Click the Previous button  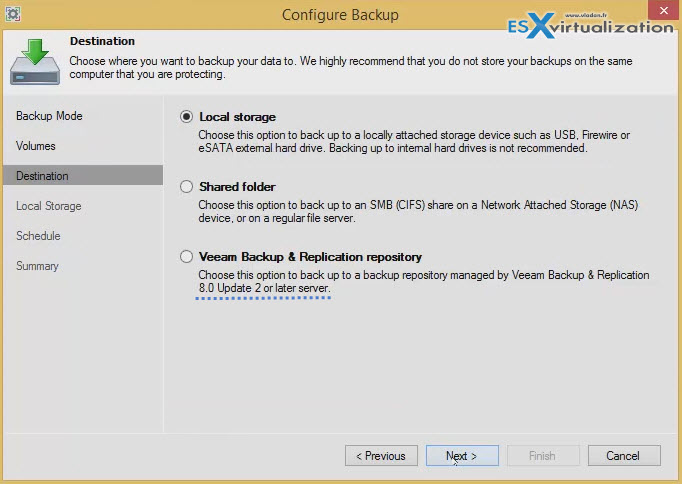pyautogui.click(x=381, y=456)
